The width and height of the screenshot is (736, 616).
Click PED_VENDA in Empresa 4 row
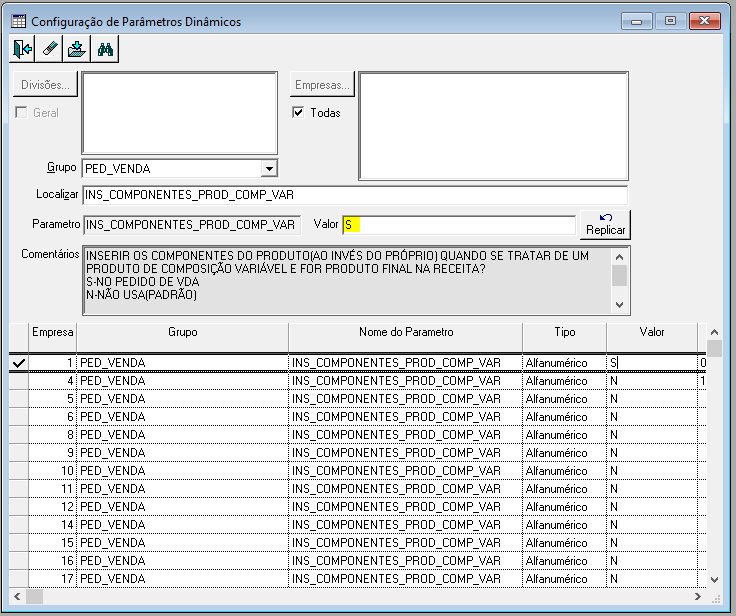(113, 381)
